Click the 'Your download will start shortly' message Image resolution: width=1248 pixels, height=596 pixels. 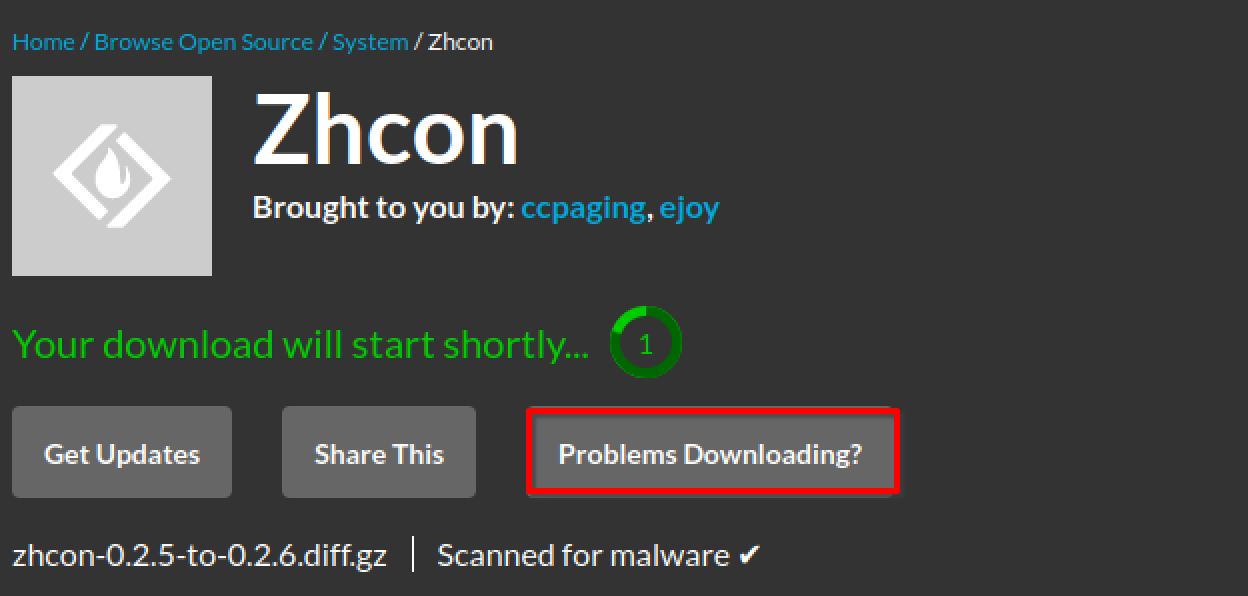coord(301,345)
